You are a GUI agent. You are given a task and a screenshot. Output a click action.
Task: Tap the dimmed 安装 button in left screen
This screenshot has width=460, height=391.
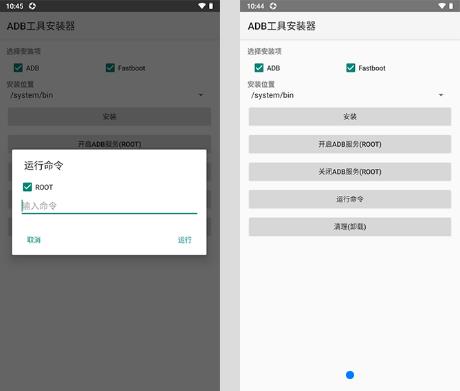(x=109, y=116)
